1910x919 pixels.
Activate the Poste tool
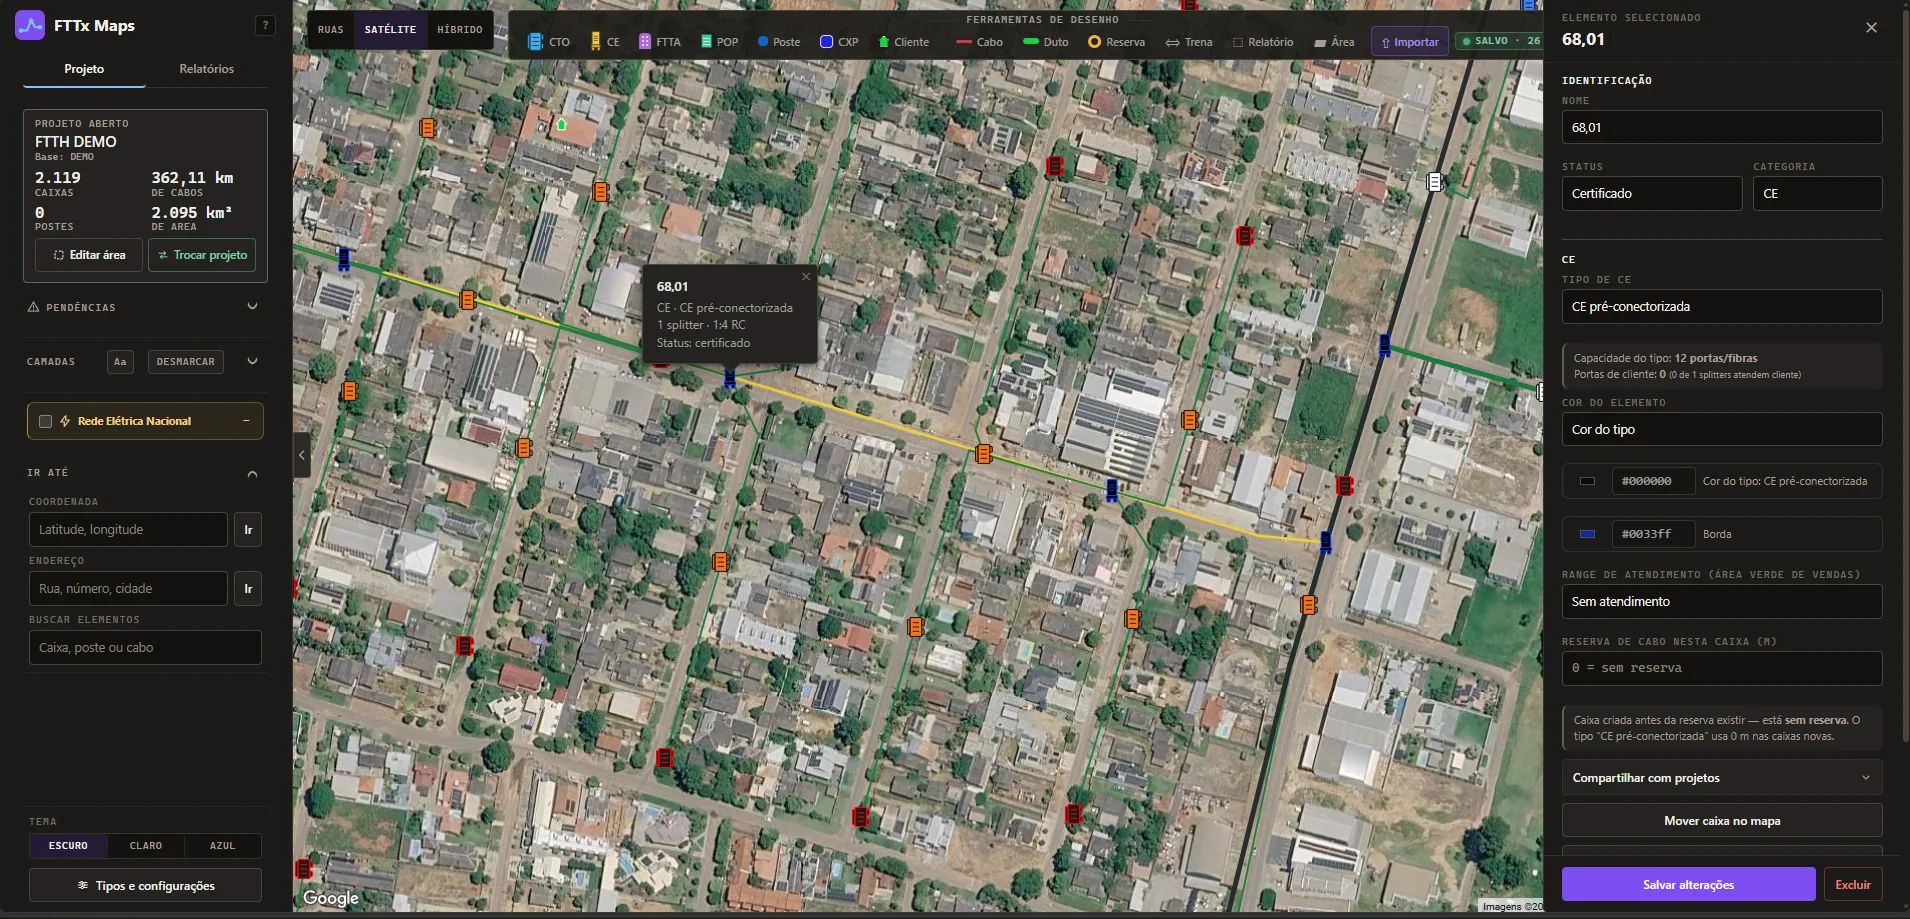pos(779,42)
